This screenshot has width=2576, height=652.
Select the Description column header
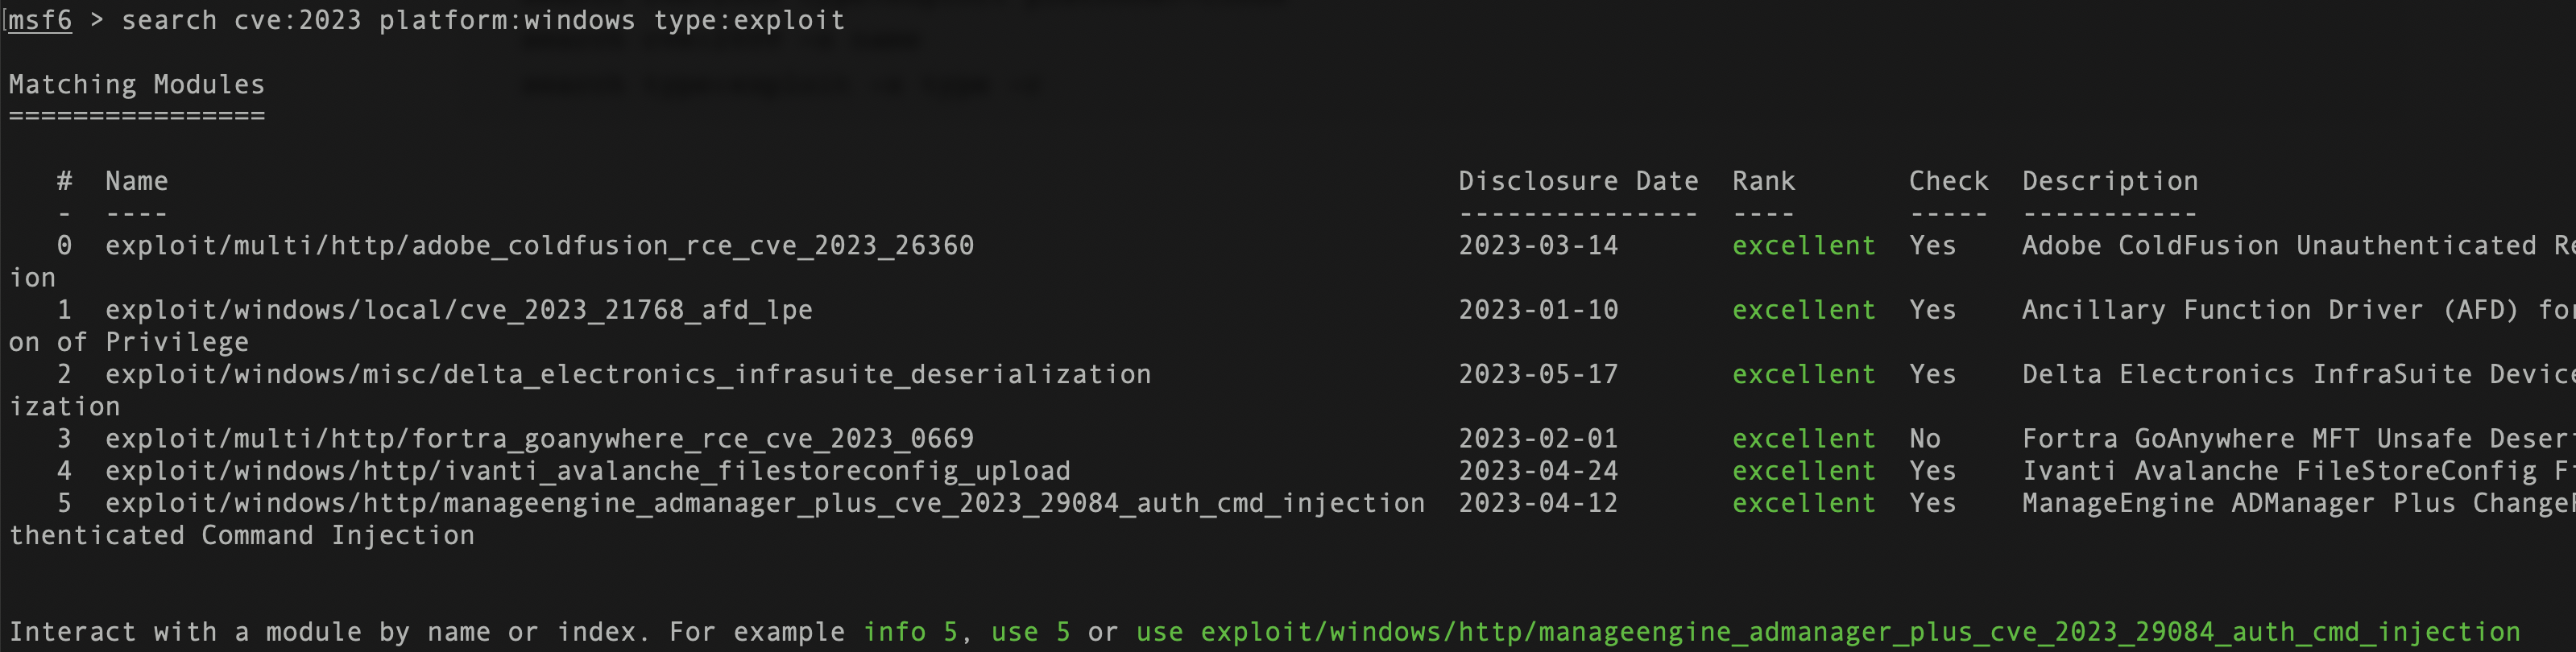[x=2110, y=181]
